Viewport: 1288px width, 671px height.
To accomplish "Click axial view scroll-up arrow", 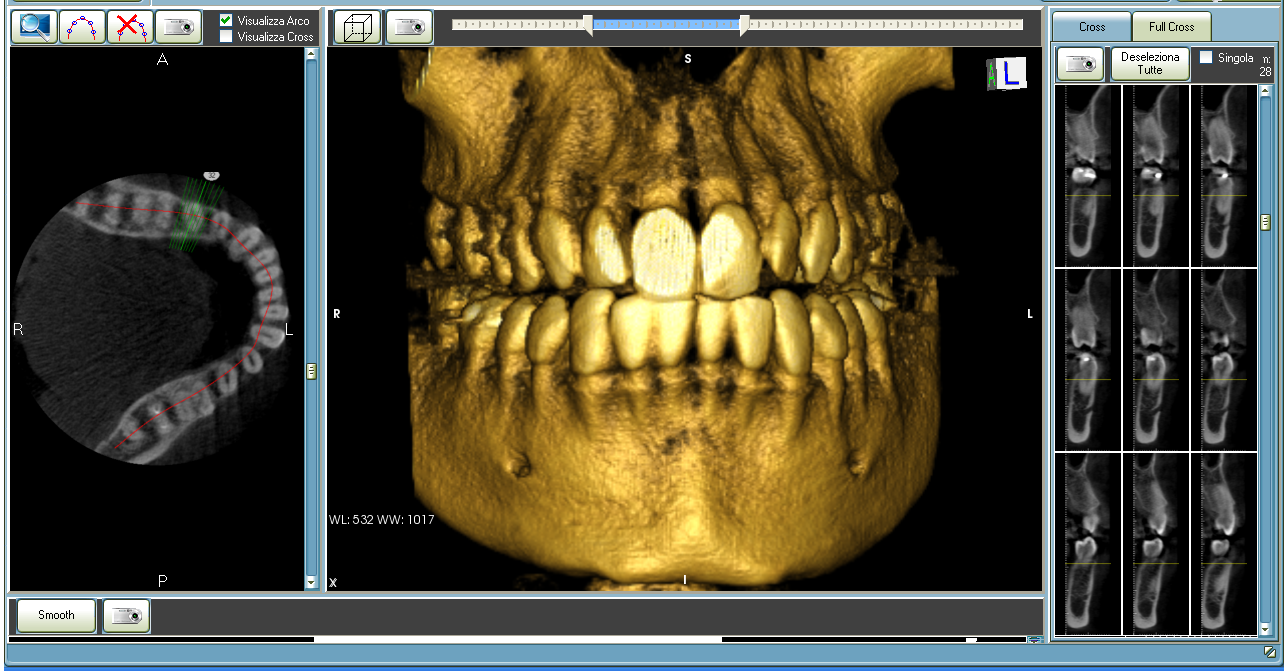I will (x=311, y=55).
